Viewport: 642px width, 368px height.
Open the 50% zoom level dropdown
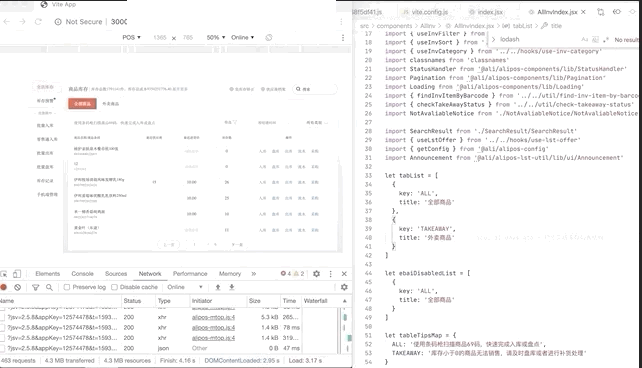[x=216, y=37]
